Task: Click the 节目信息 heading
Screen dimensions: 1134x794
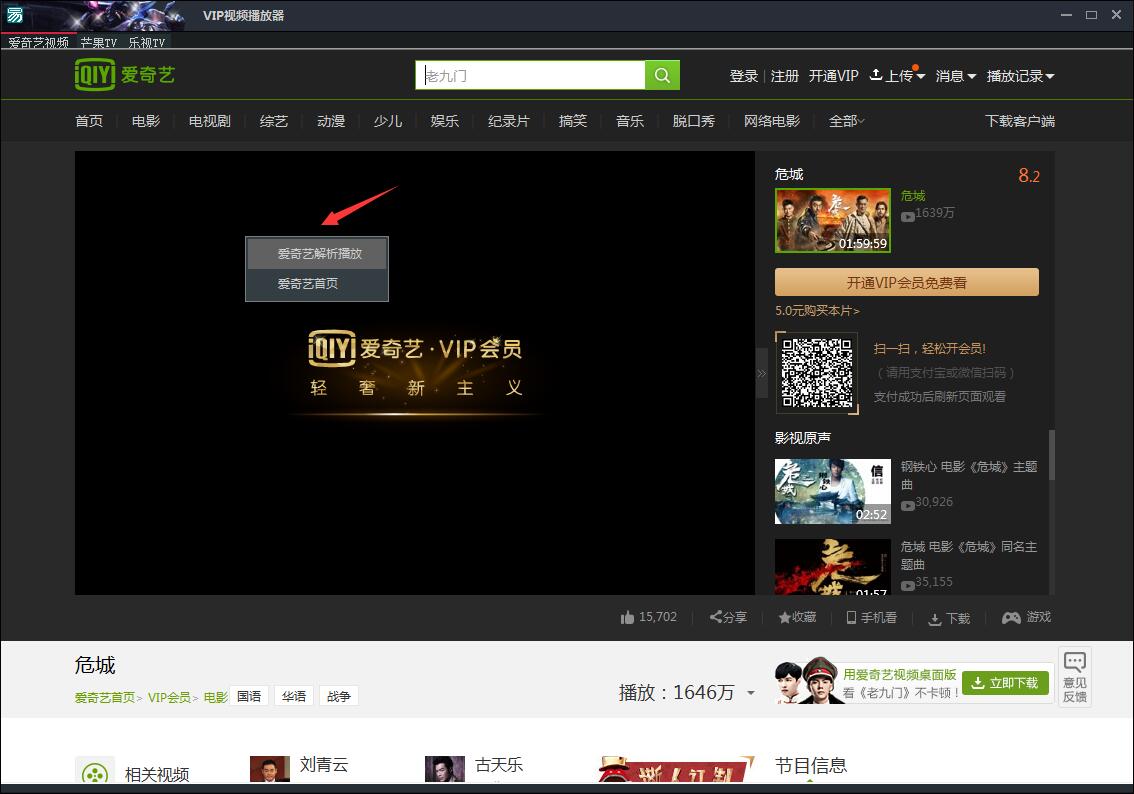Action: (x=811, y=765)
